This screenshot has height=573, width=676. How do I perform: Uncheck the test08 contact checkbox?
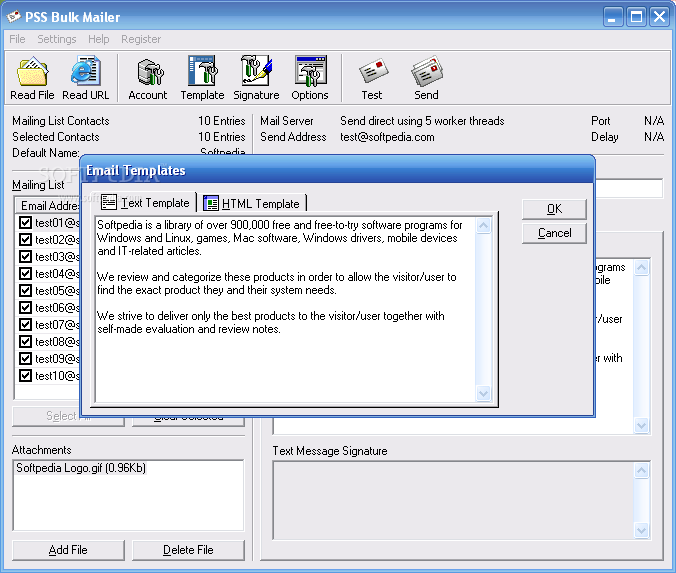click(25, 341)
